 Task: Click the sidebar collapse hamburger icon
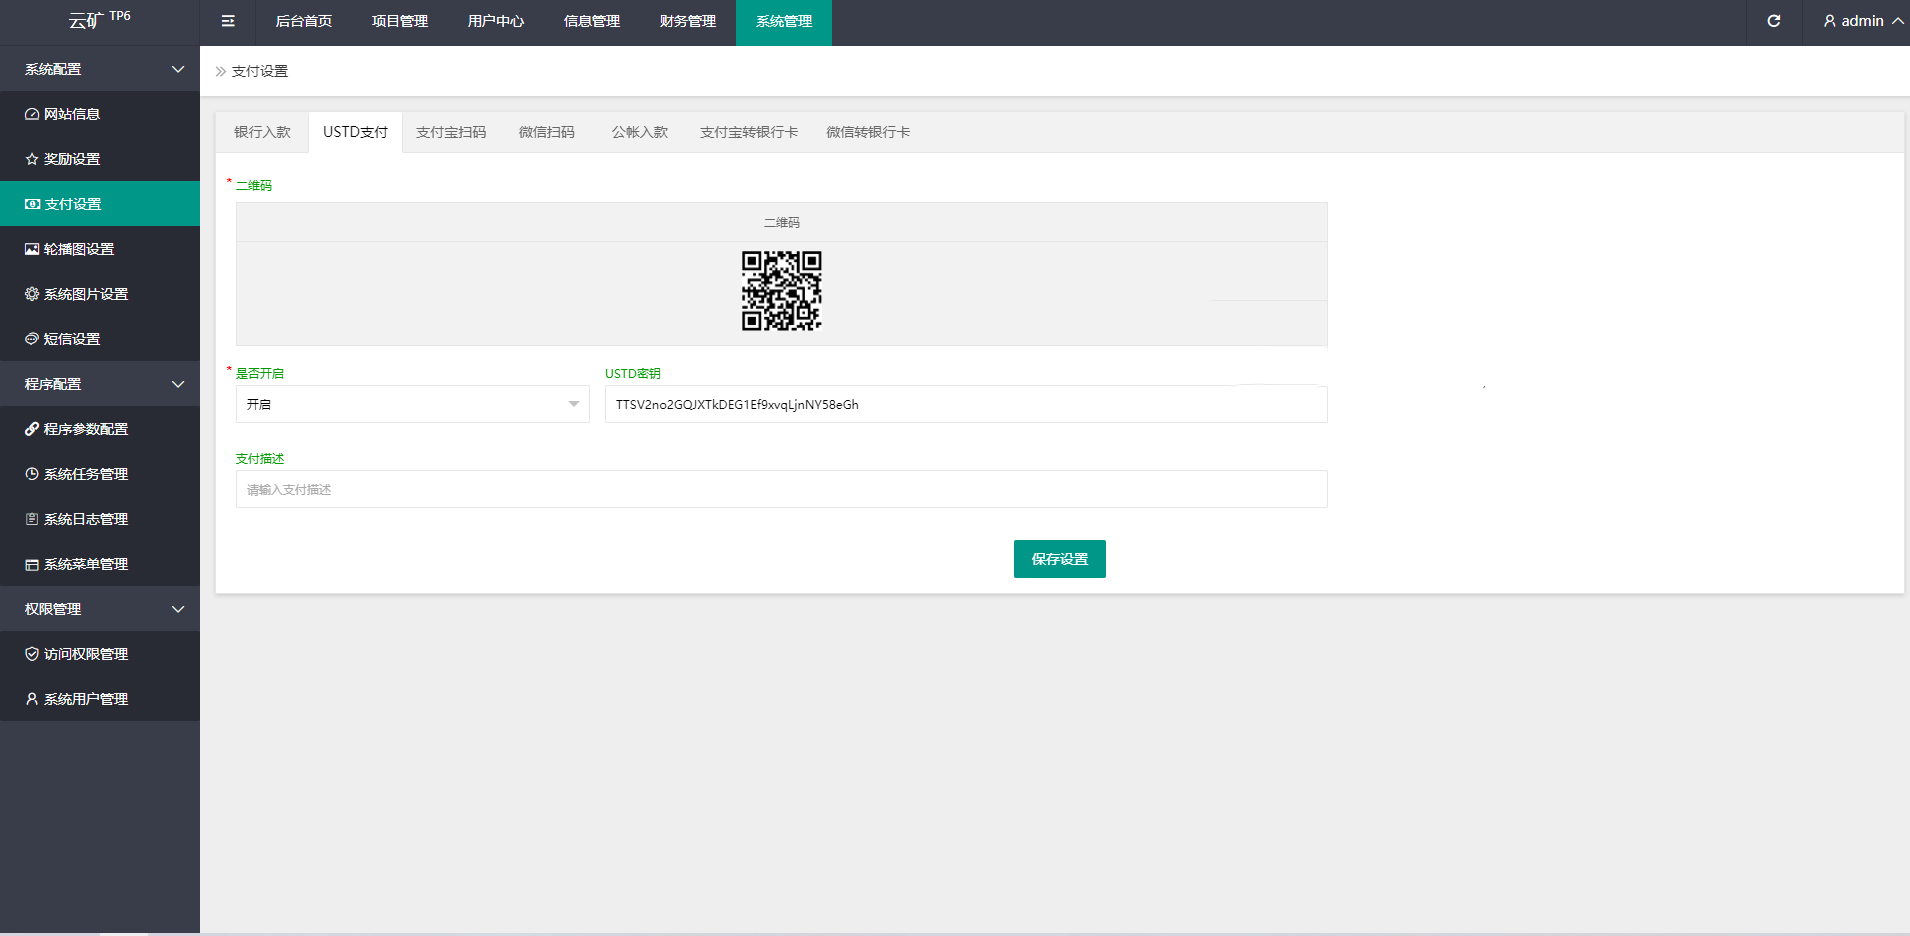point(228,21)
